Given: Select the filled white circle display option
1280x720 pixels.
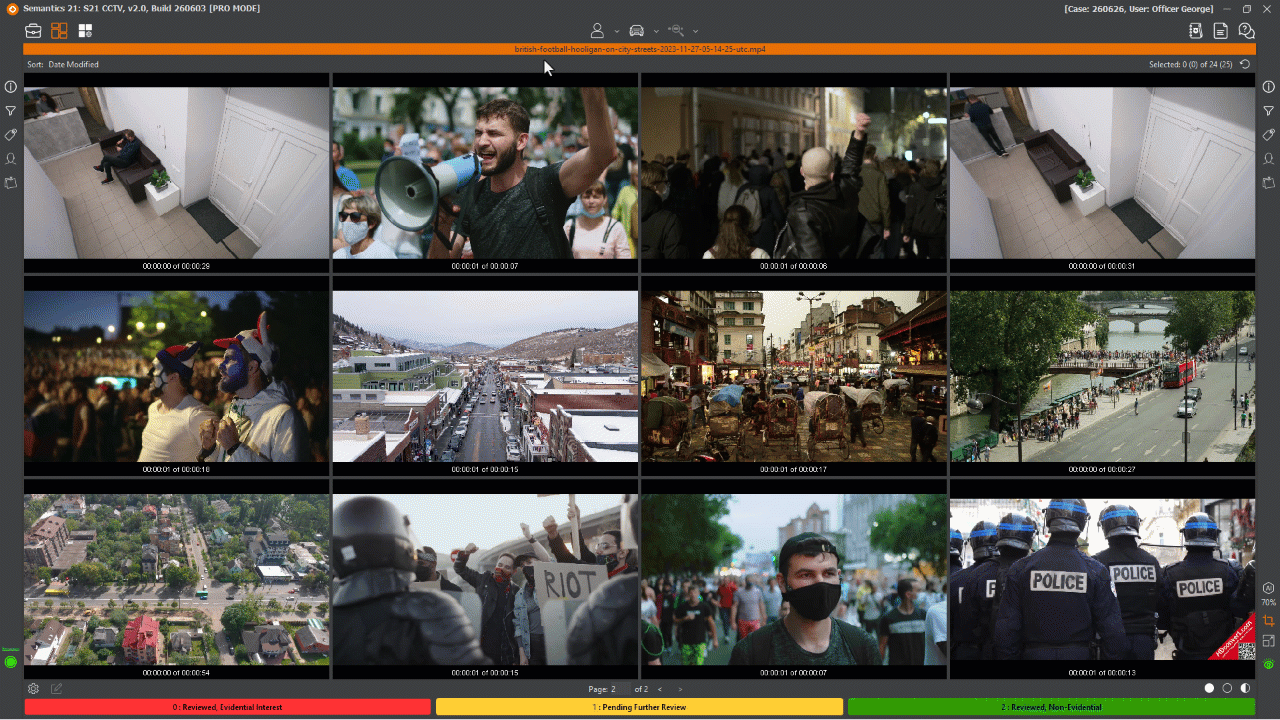Looking at the screenshot, I should point(1209,688).
